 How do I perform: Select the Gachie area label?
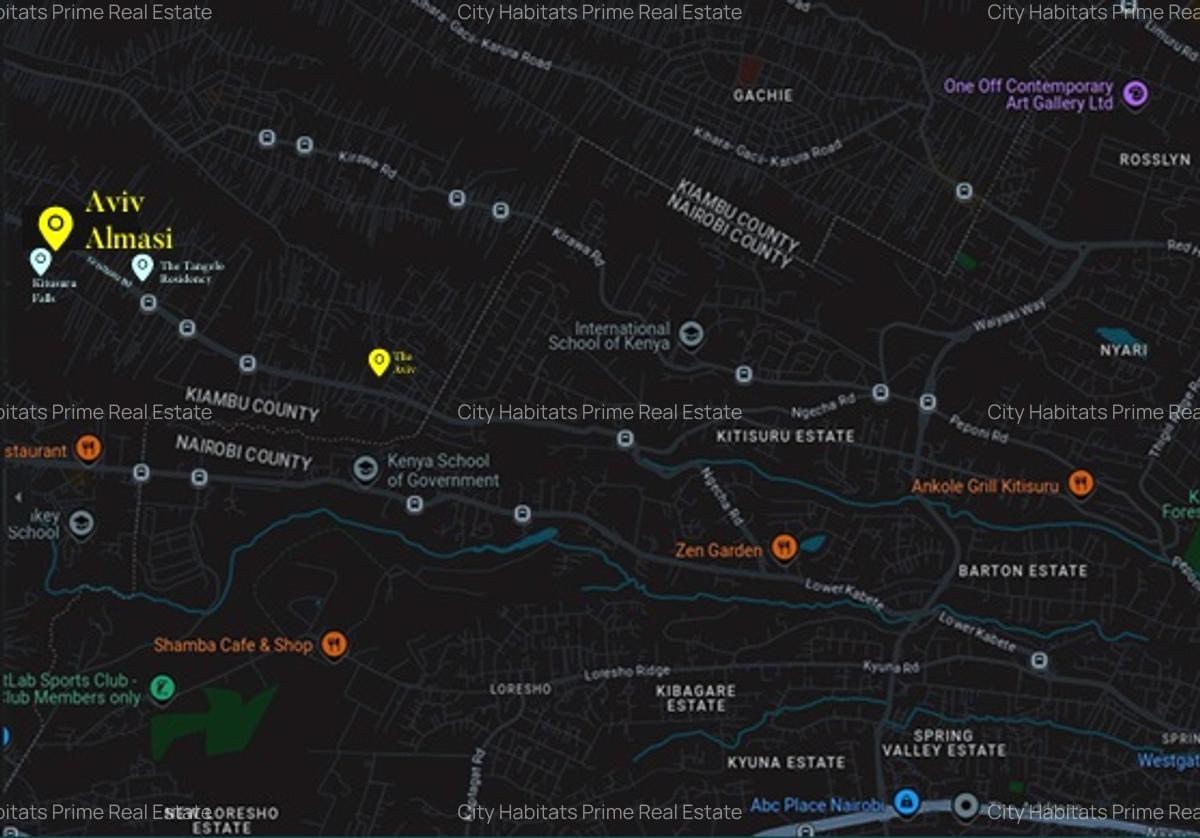762,95
